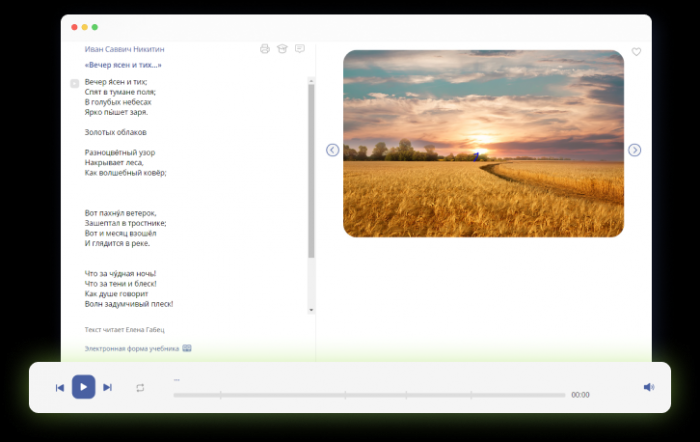The width and height of the screenshot is (700, 442).
Task: Mute the audio with the speaker icon
Action: (648, 387)
